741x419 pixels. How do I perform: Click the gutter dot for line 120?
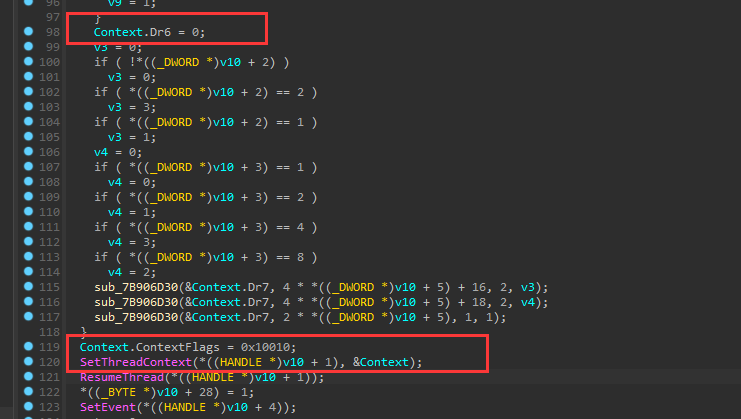click(27, 361)
